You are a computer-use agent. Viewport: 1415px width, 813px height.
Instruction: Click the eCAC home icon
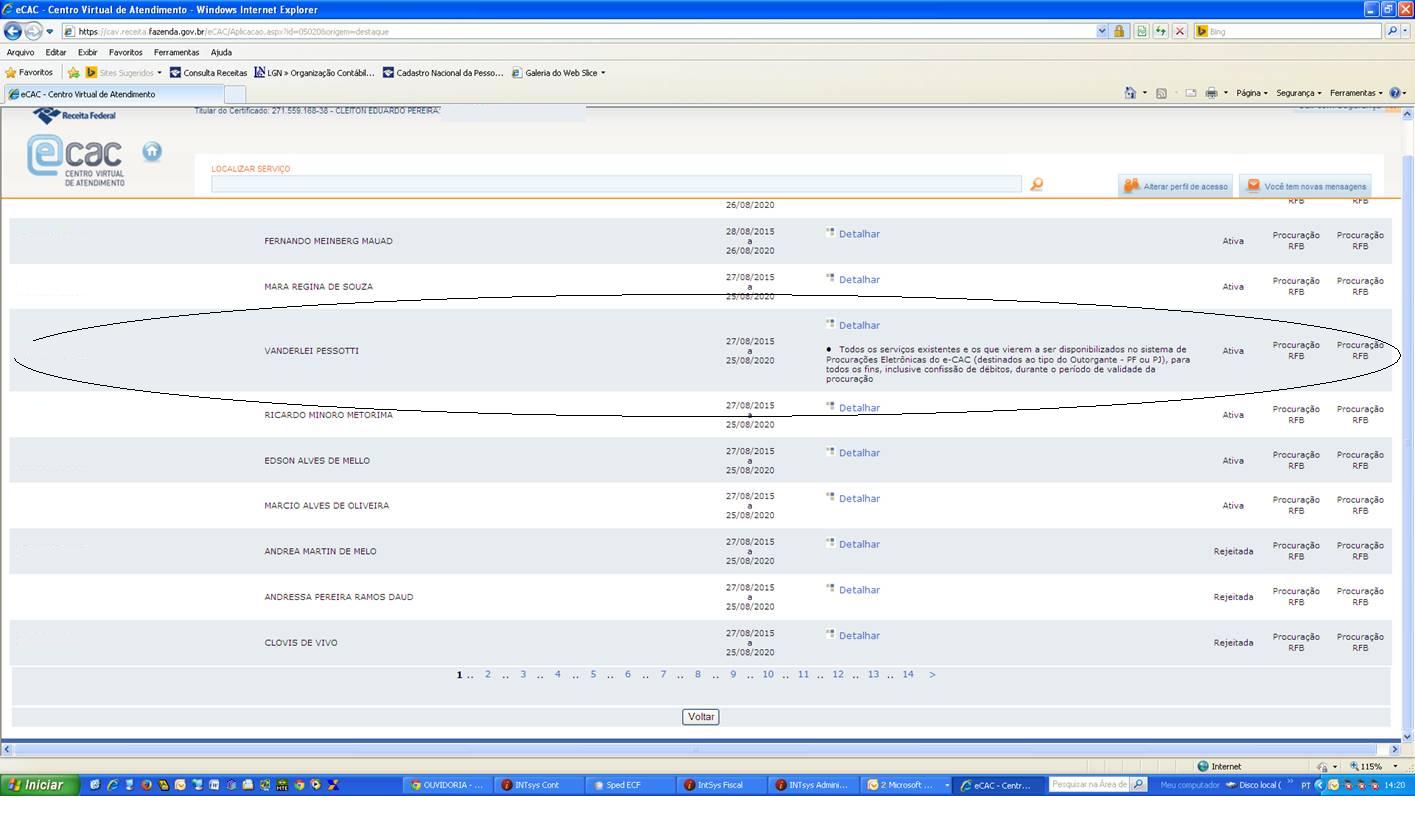pyautogui.click(x=152, y=151)
